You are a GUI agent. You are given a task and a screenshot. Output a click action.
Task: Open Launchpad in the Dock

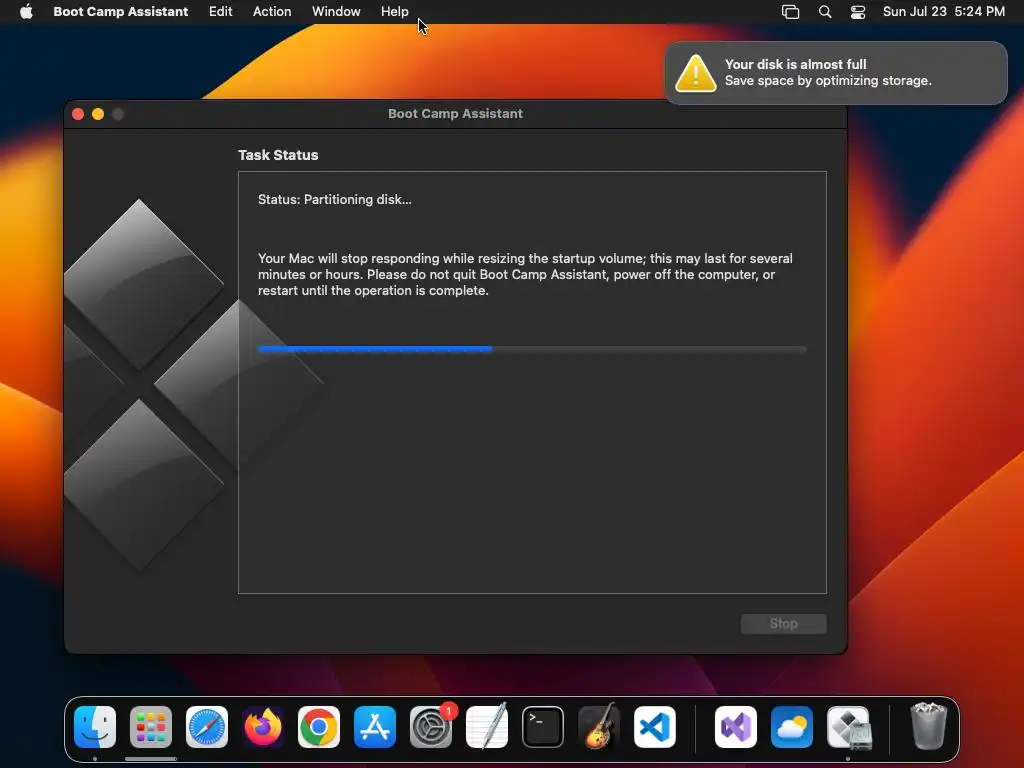click(x=151, y=727)
